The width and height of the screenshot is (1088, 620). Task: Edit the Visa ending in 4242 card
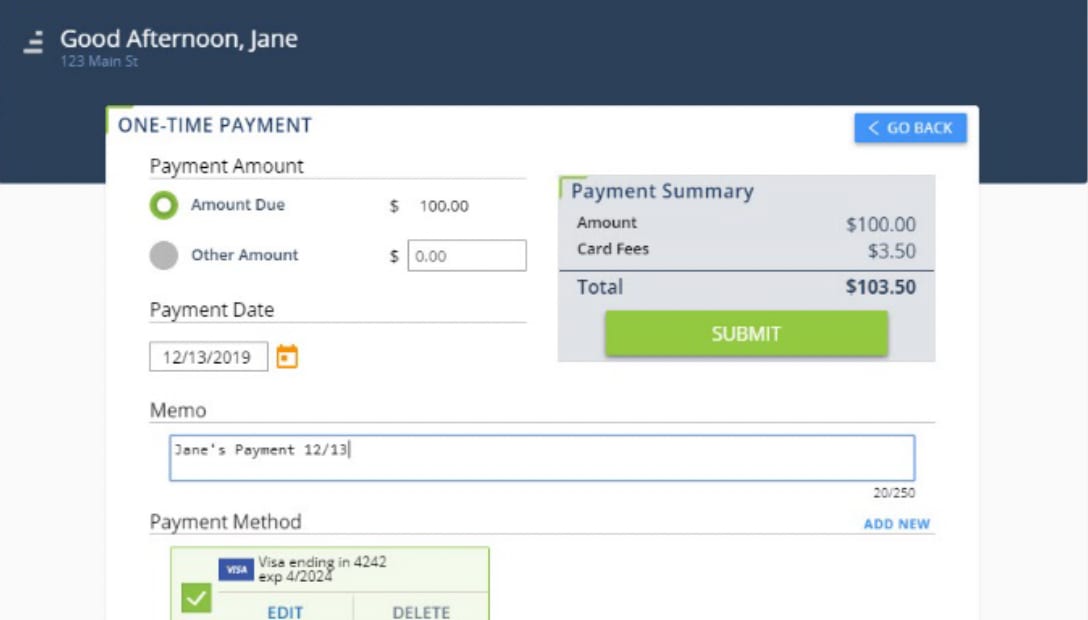(285, 612)
